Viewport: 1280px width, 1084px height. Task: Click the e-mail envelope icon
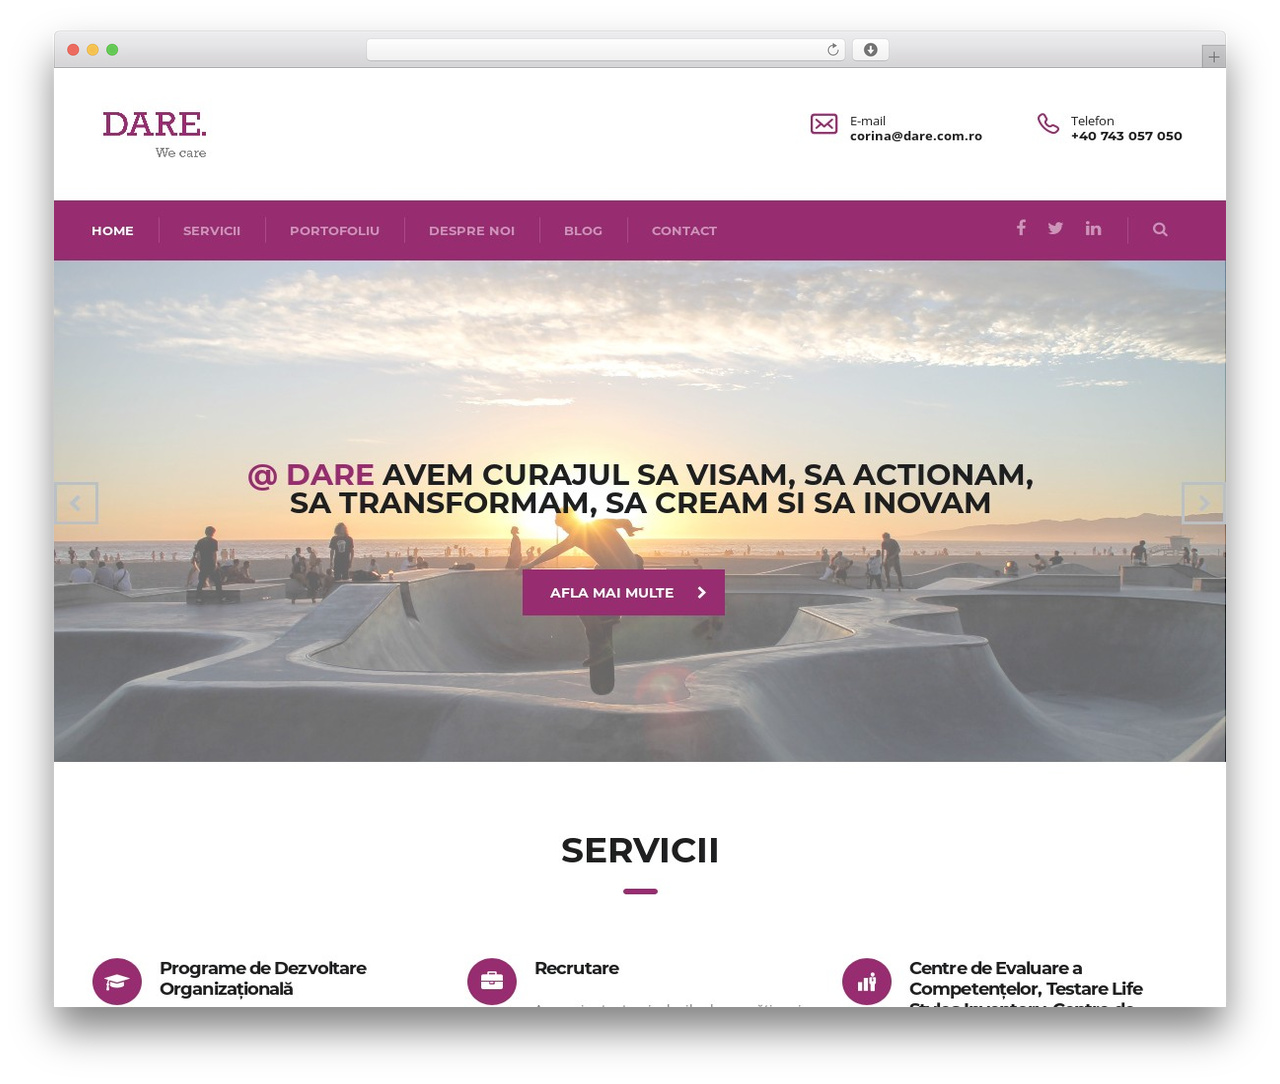pos(824,124)
